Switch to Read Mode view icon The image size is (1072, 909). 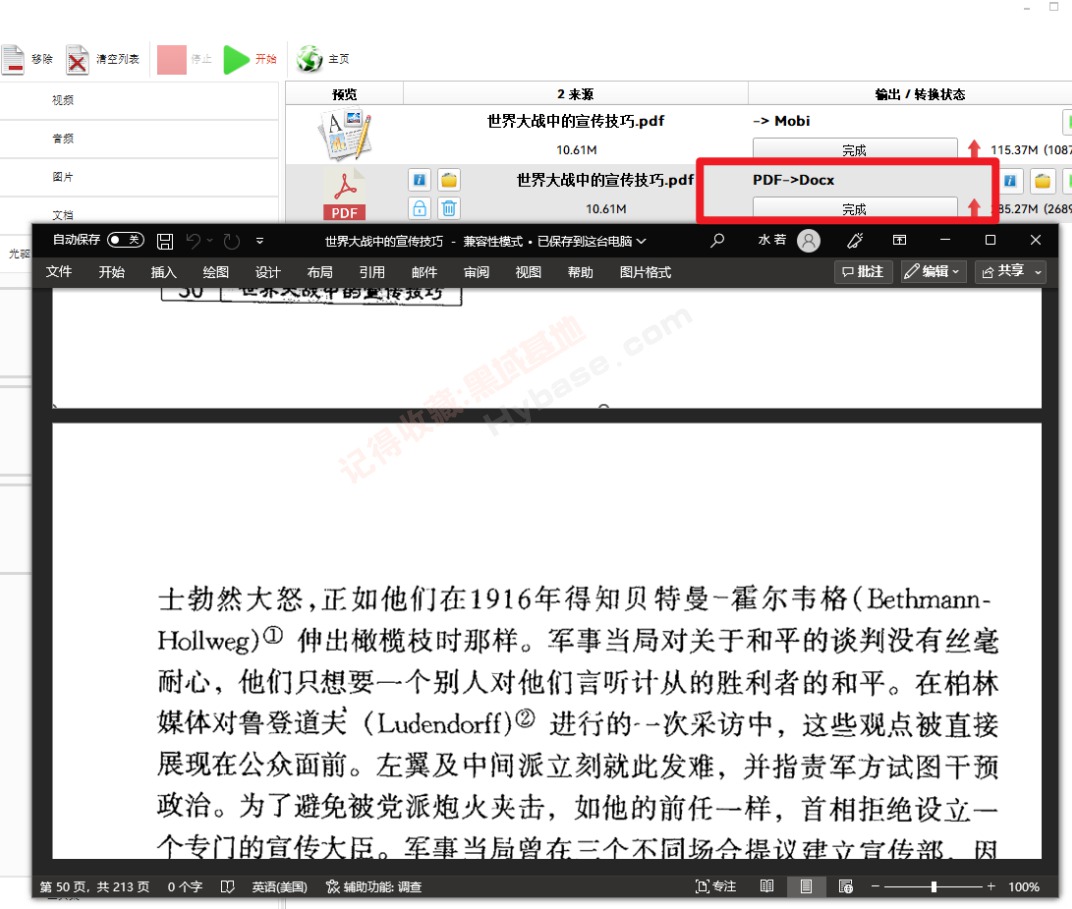point(767,886)
